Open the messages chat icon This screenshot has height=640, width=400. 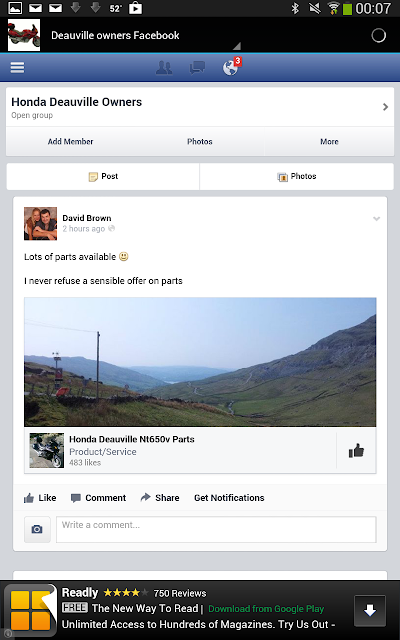coord(197,68)
